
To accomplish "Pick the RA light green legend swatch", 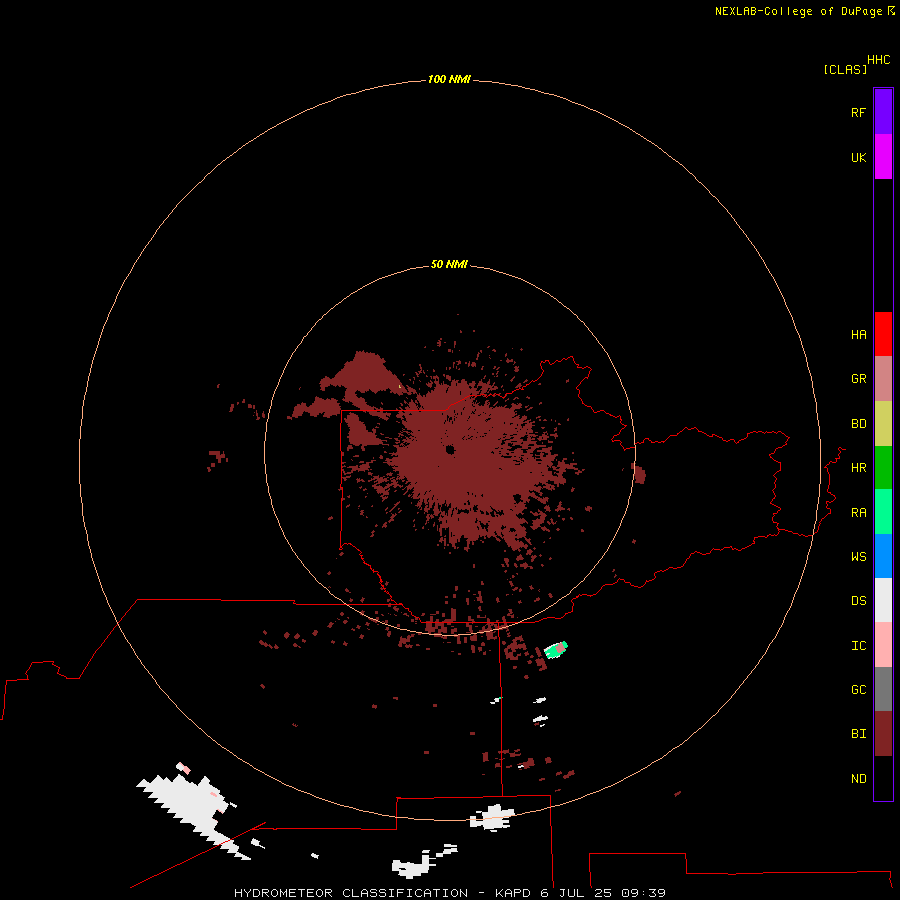I will click(x=883, y=512).
